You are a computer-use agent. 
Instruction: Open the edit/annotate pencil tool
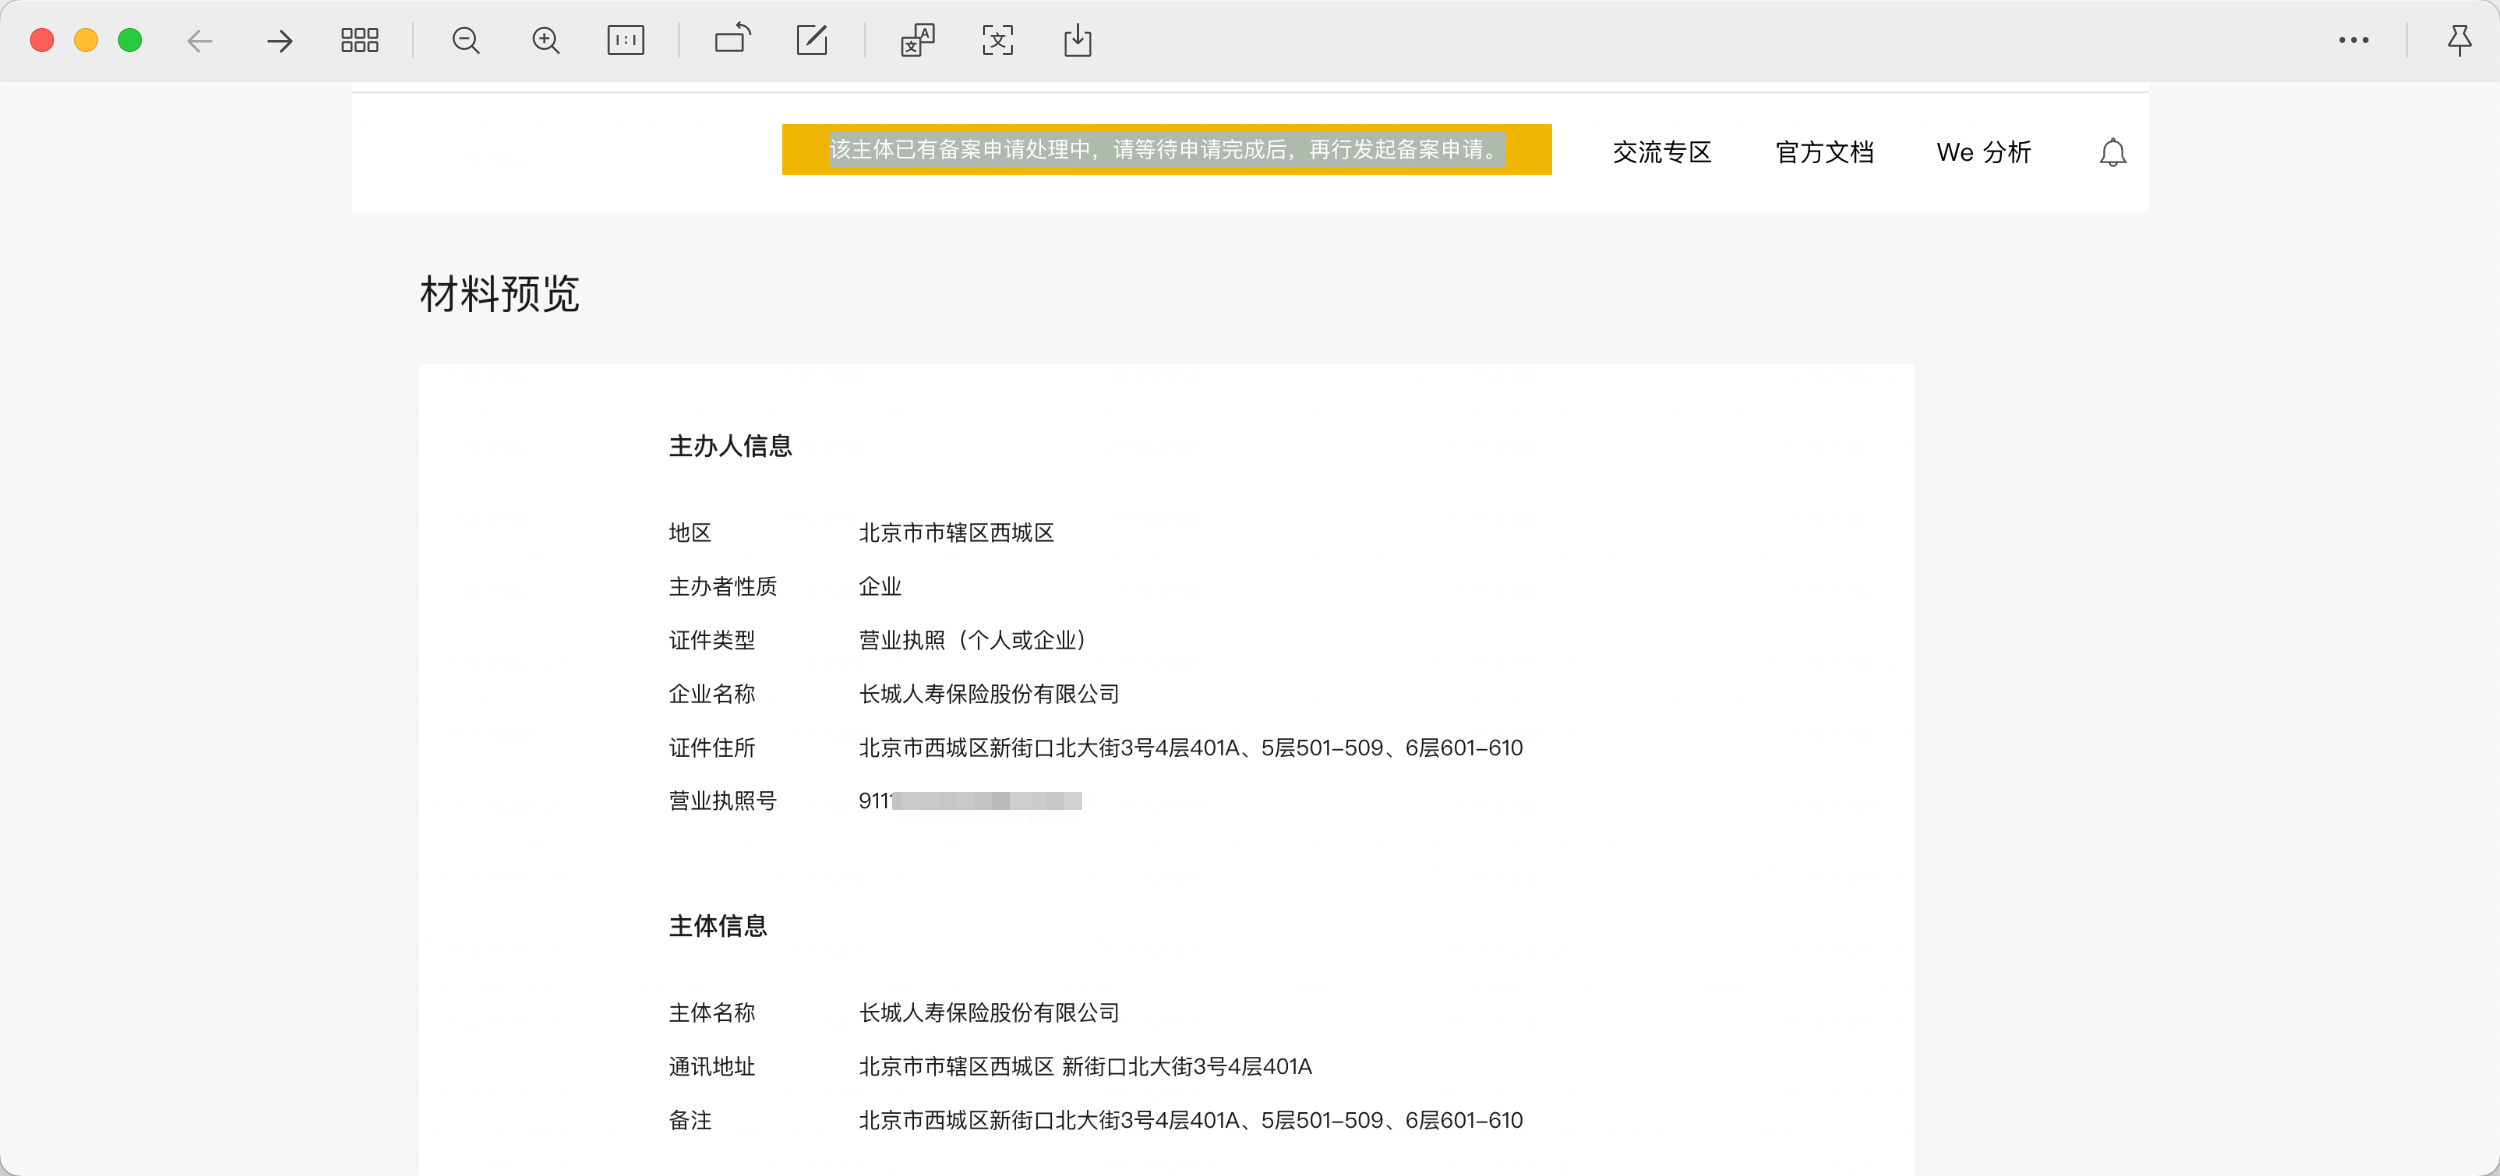pyautogui.click(x=812, y=41)
